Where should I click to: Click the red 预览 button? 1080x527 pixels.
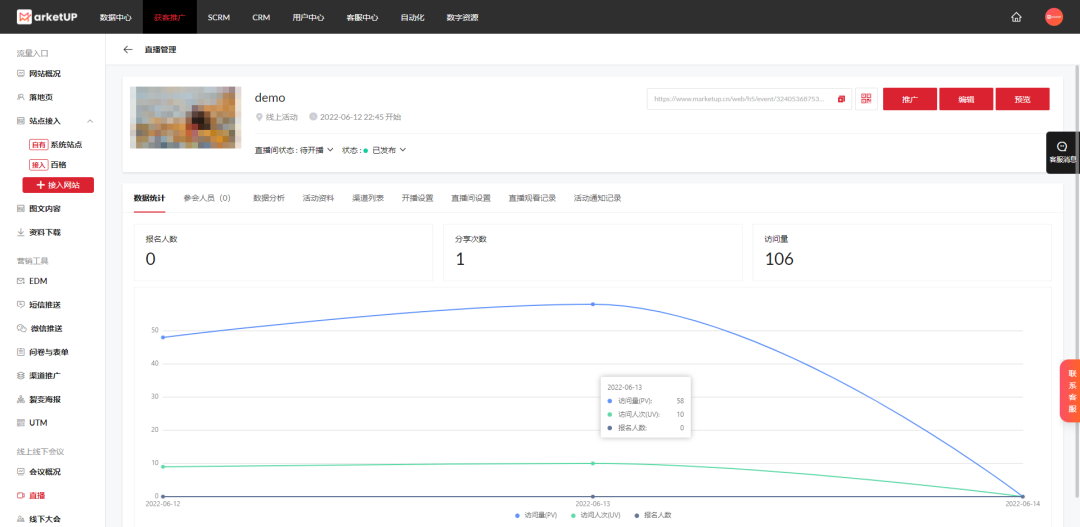pyautogui.click(x=1022, y=99)
